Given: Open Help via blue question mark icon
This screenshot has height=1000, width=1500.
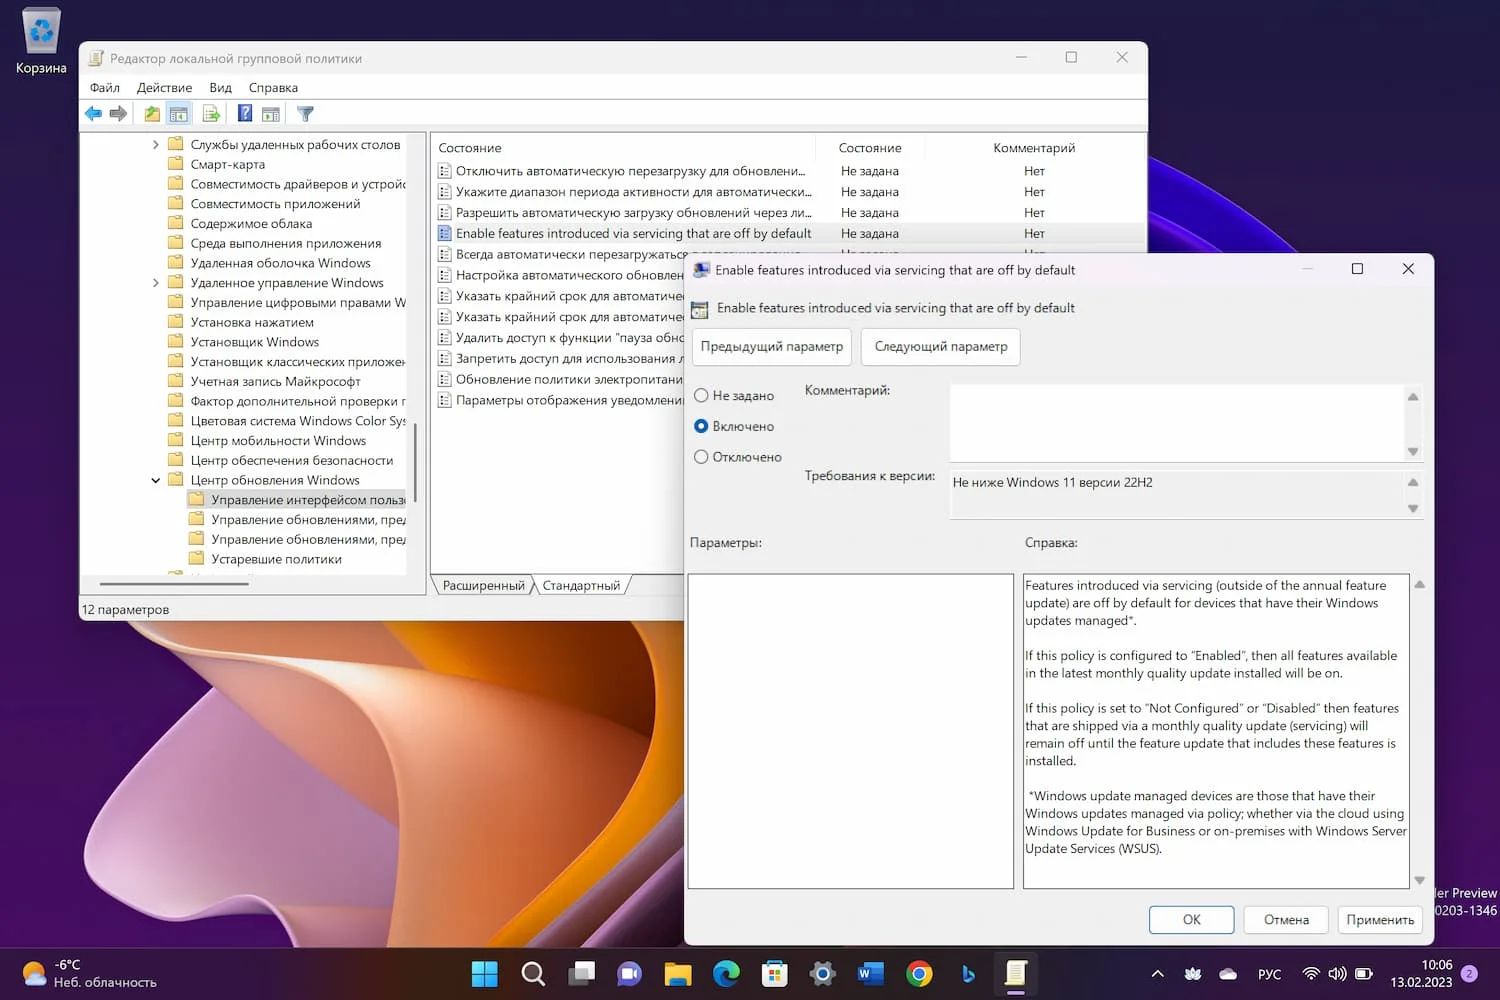Looking at the screenshot, I should tap(244, 114).
